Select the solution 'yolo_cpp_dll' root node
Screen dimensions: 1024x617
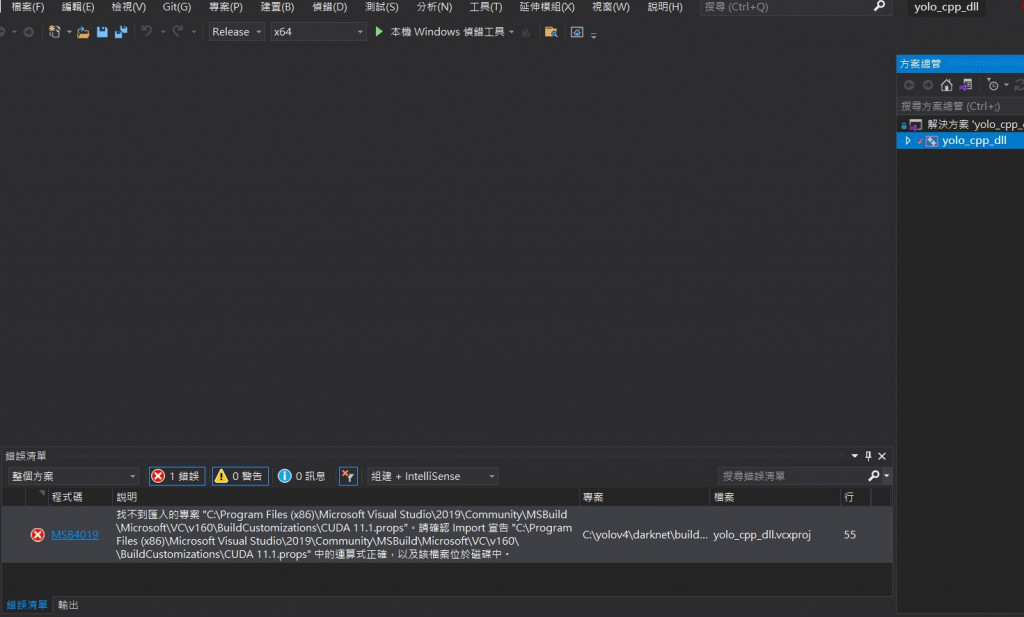960,124
